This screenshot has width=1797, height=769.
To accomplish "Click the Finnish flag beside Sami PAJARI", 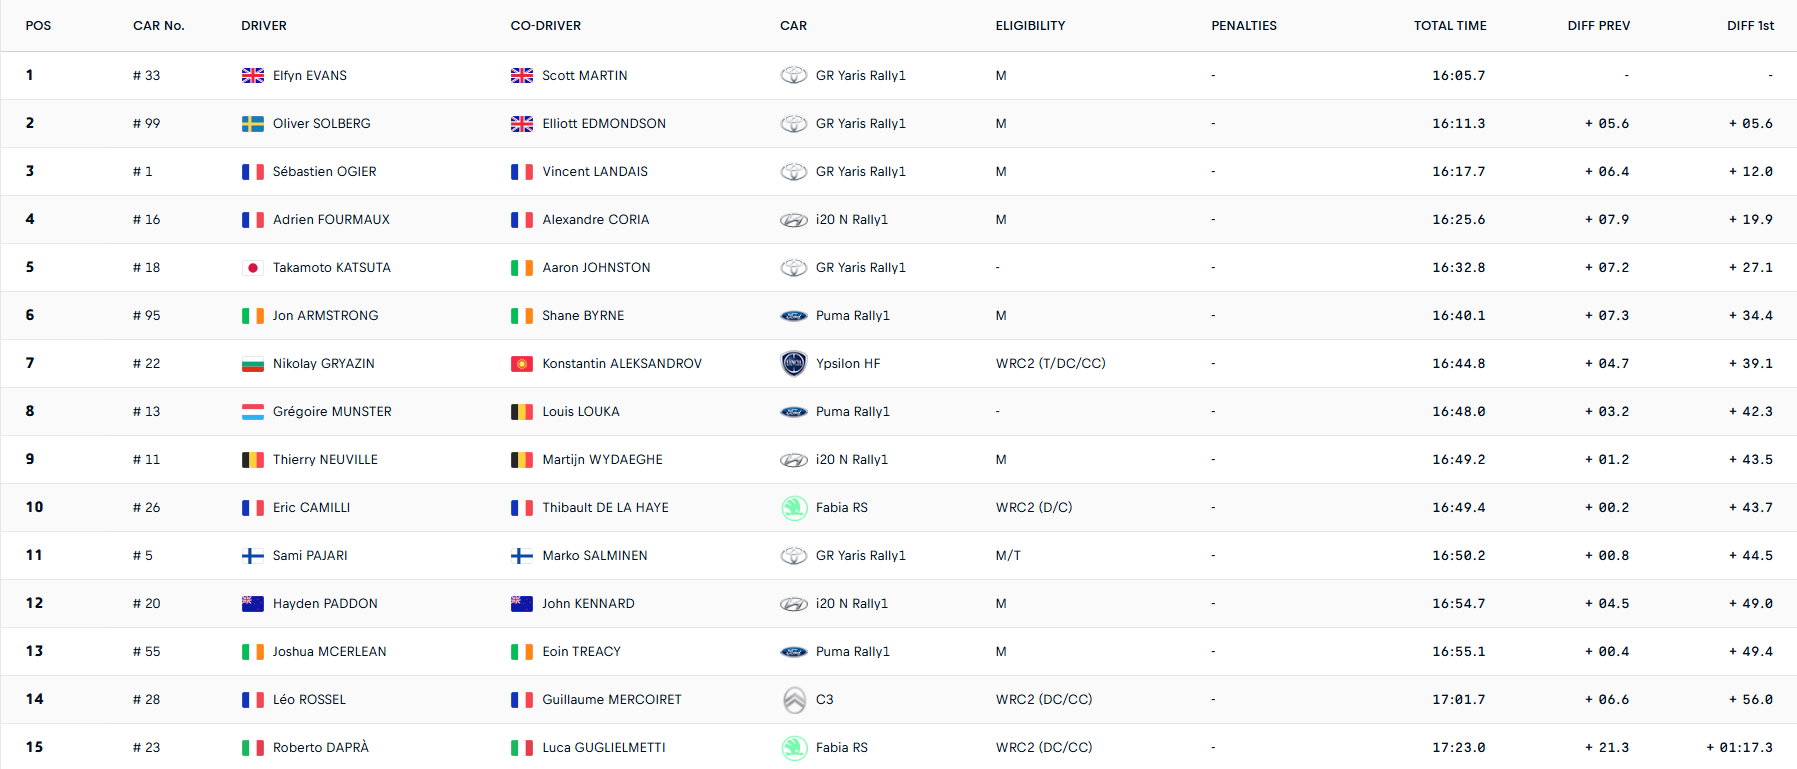I will point(253,556).
